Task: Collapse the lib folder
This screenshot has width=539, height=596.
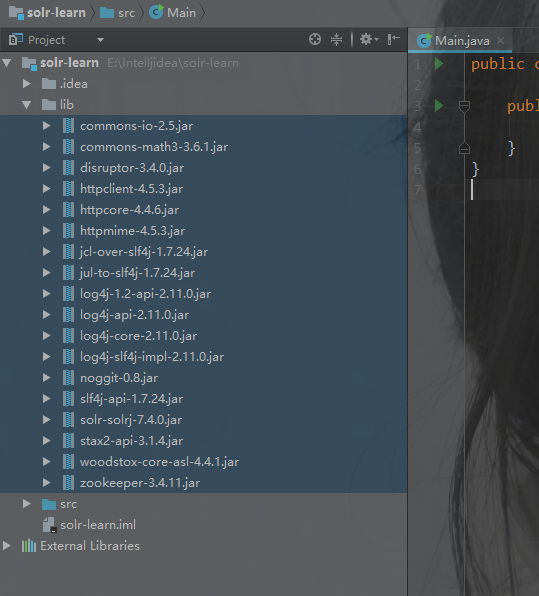Action: tap(26, 105)
